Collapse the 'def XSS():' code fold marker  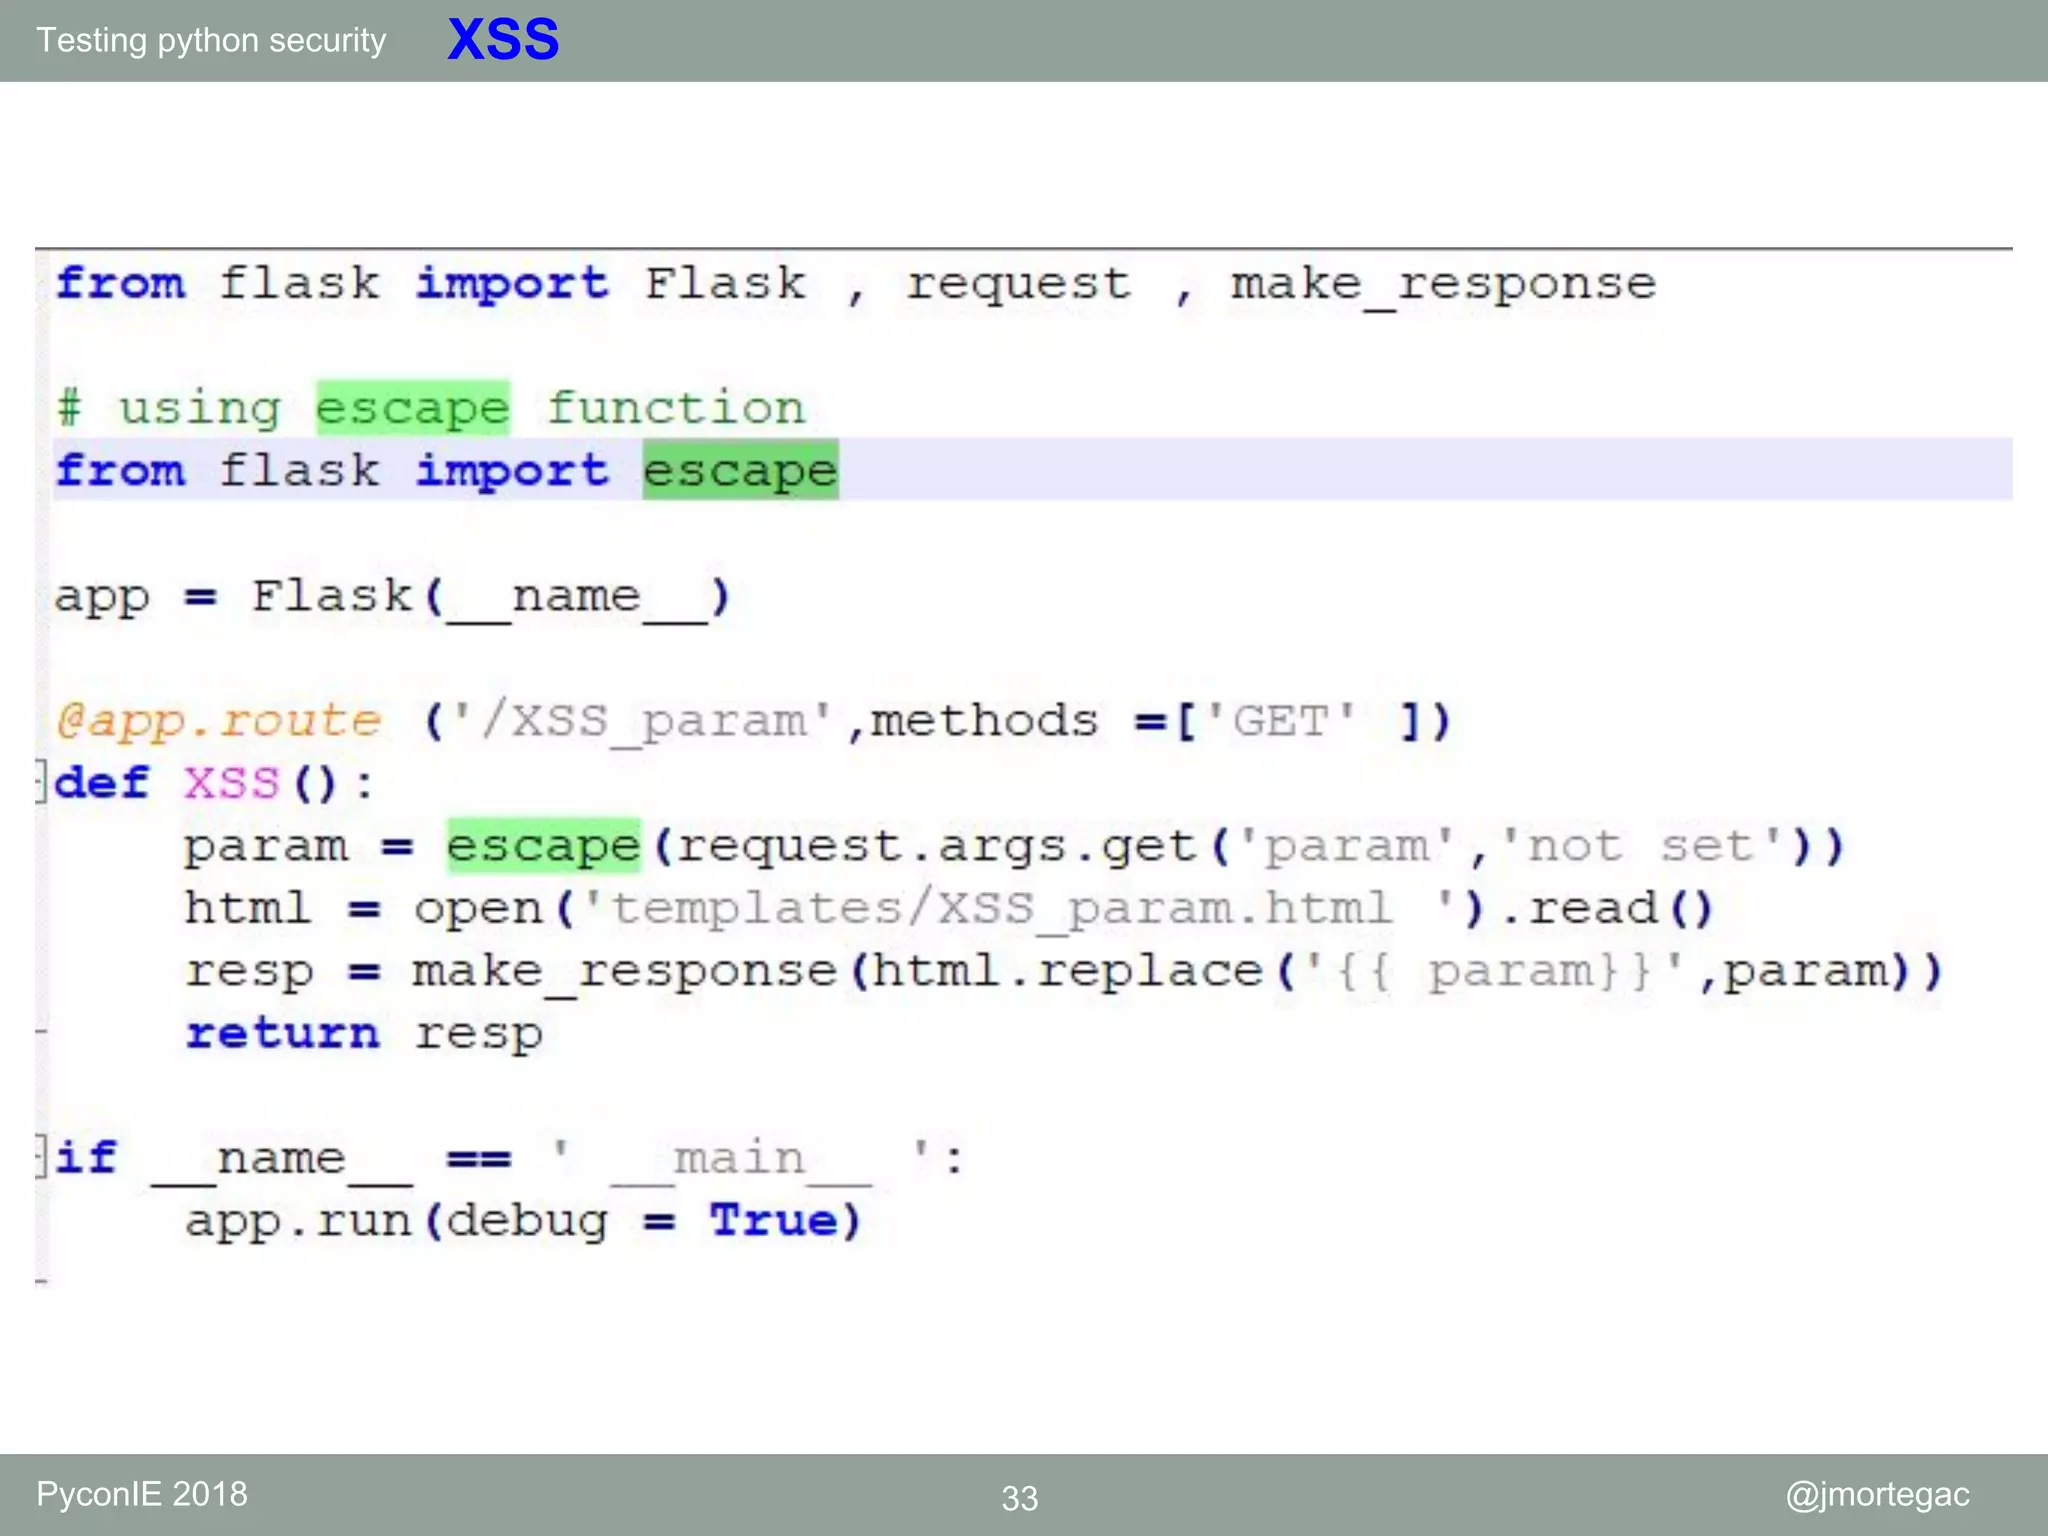(42, 782)
